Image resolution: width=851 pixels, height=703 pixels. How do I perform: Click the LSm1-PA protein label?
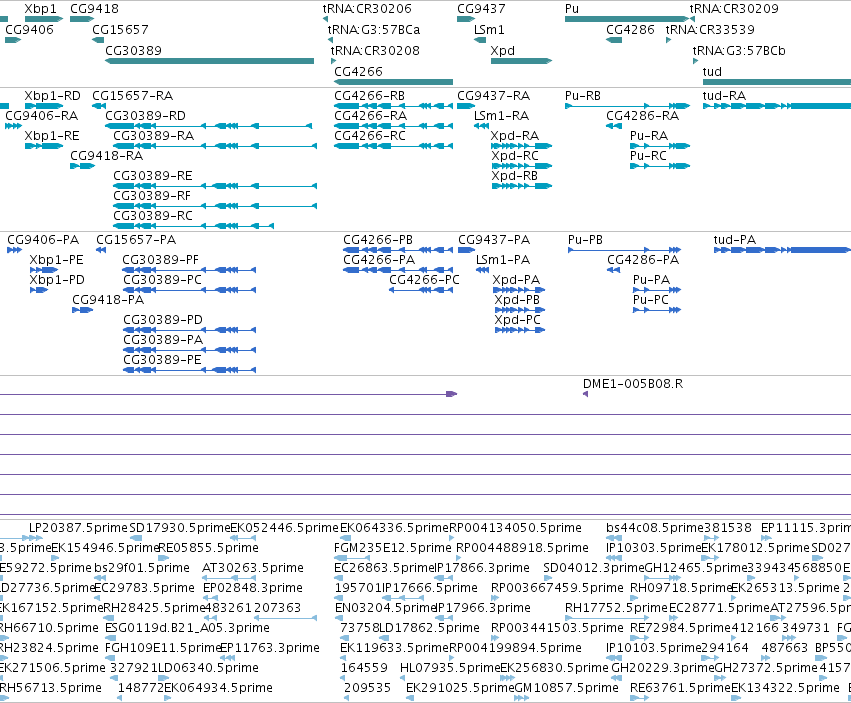point(503,259)
